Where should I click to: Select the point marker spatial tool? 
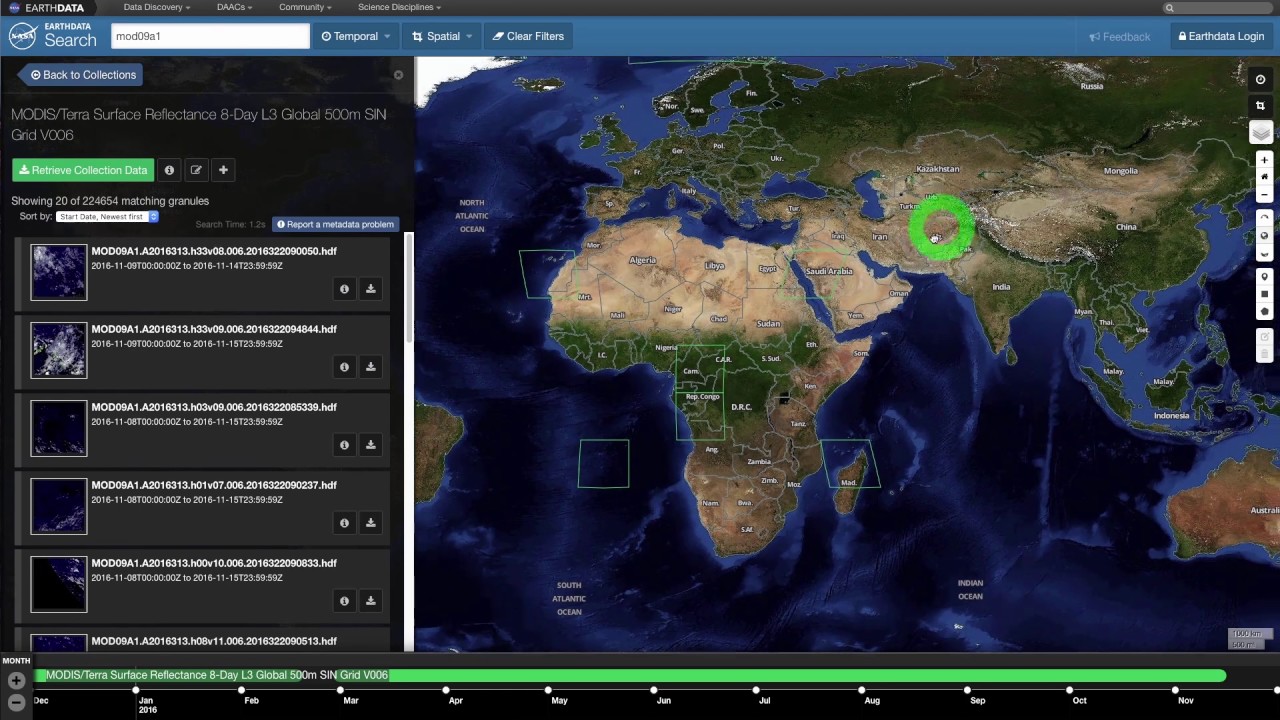pyautogui.click(x=1264, y=277)
